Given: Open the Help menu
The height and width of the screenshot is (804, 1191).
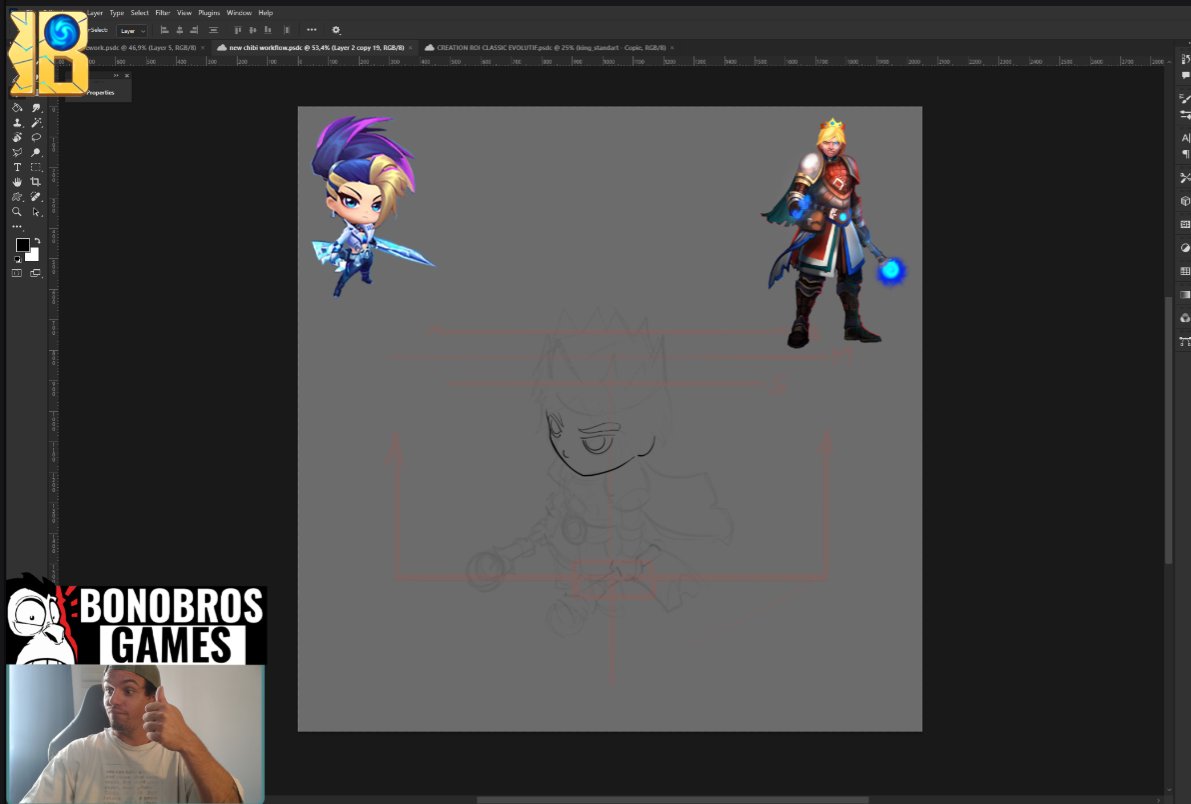Looking at the screenshot, I should (265, 13).
